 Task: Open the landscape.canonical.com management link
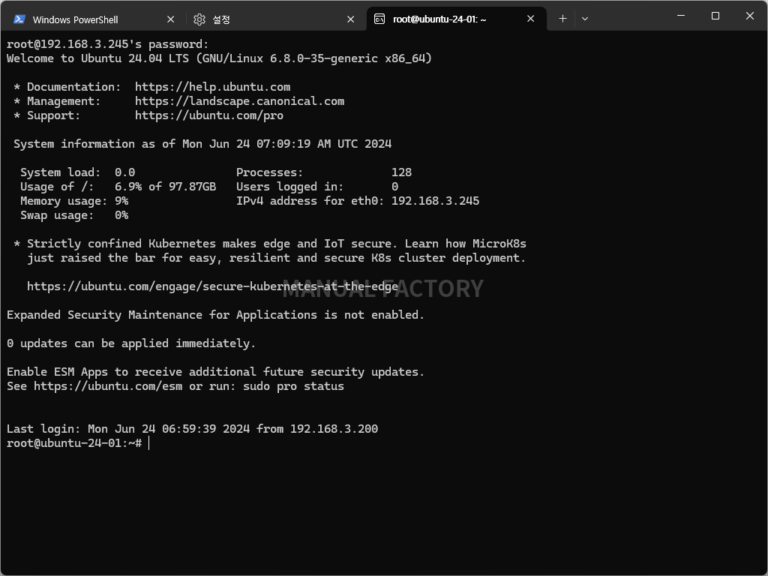(239, 101)
